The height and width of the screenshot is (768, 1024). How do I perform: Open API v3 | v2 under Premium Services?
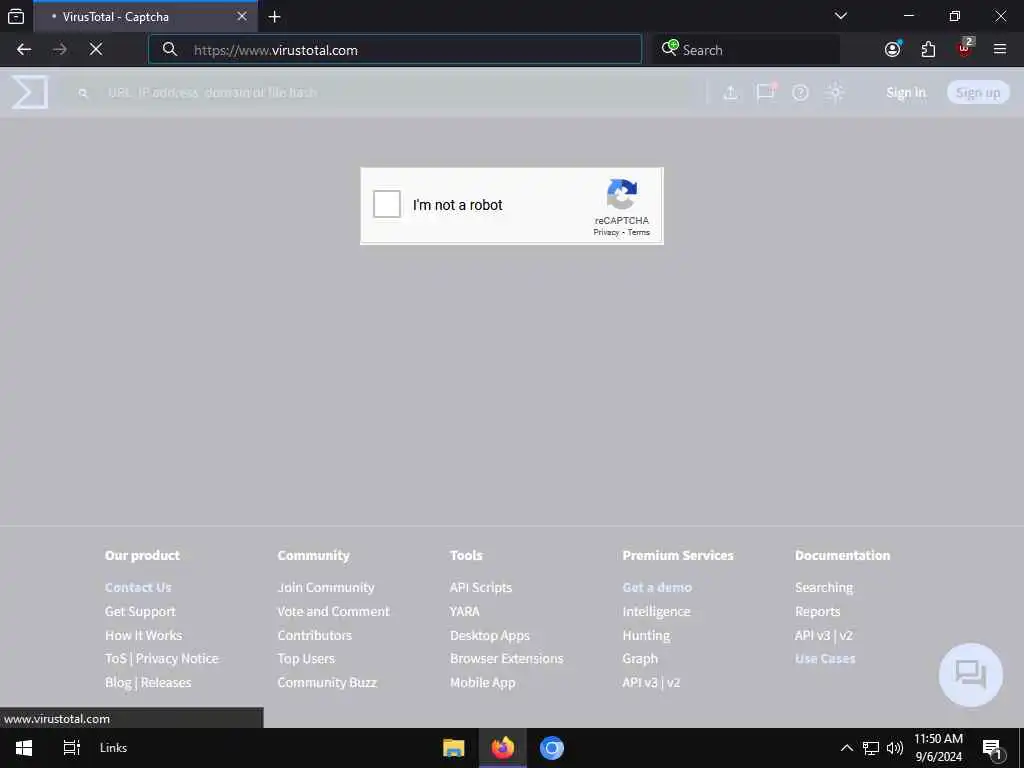(651, 682)
